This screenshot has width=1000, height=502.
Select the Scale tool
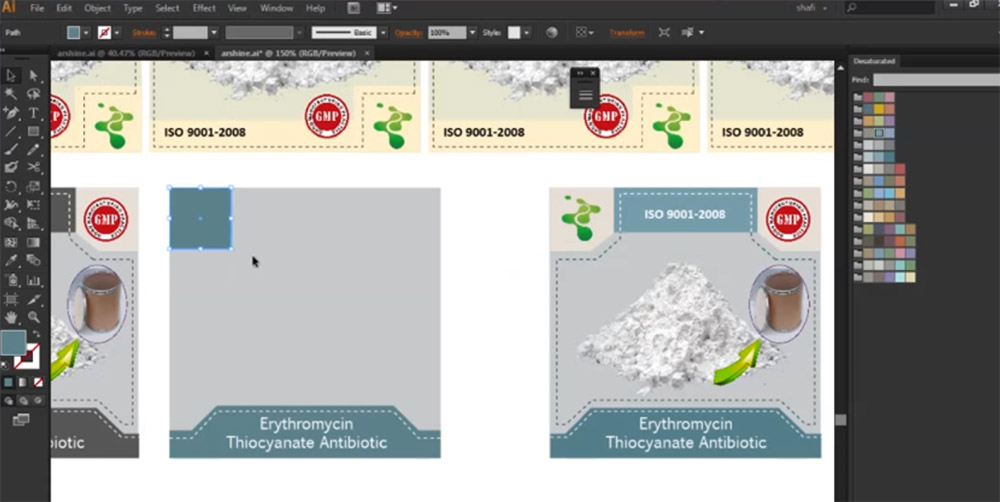tap(33, 186)
